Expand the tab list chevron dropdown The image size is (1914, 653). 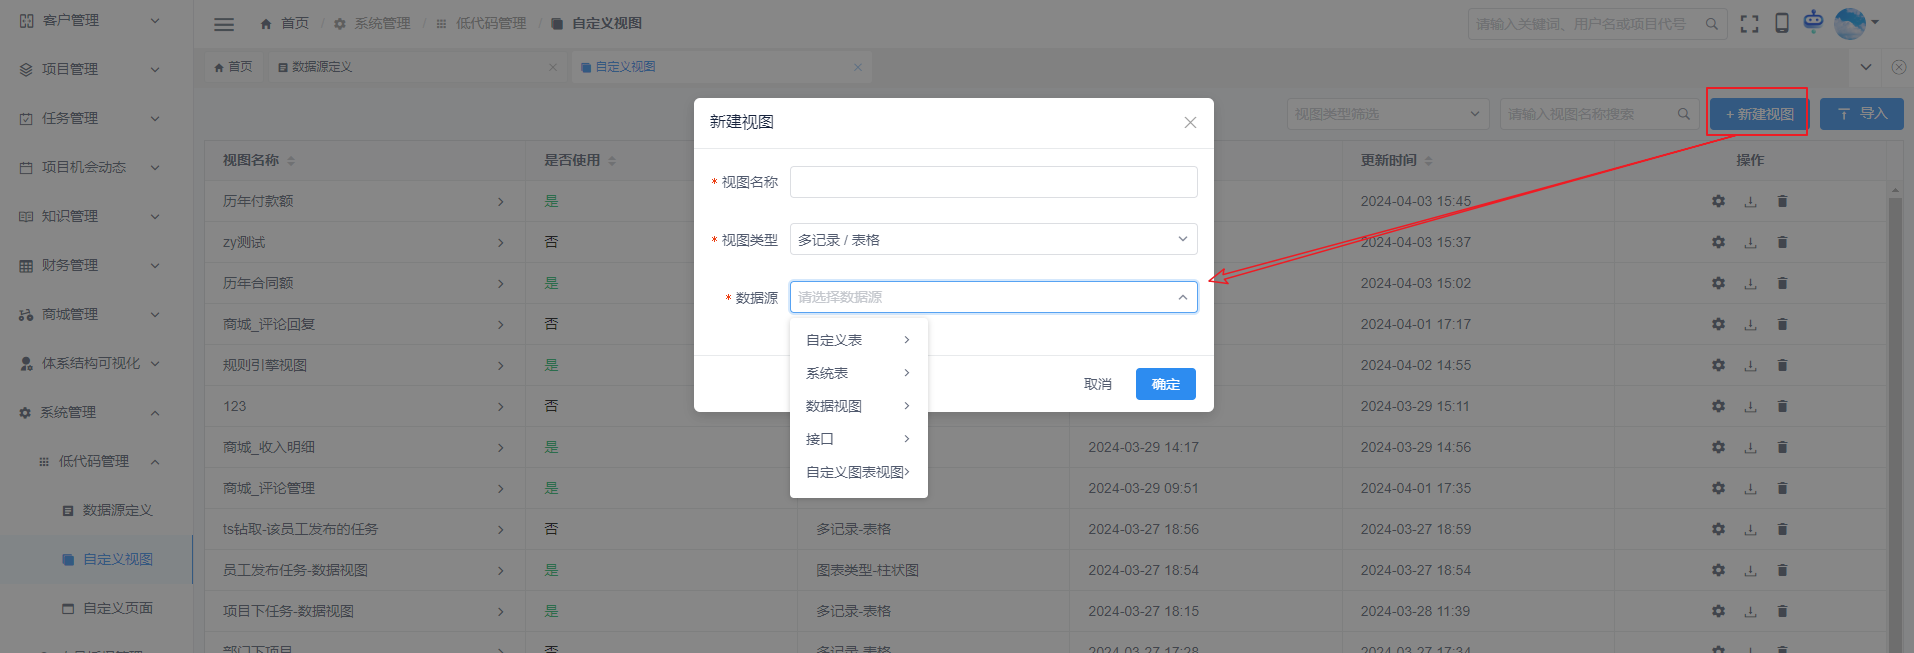[1866, 67]
